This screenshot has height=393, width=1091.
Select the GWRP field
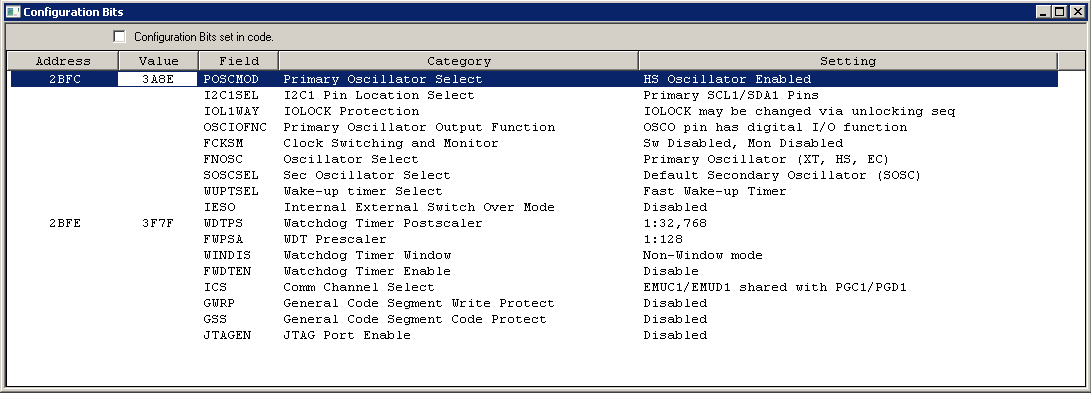tap(219, 303)
